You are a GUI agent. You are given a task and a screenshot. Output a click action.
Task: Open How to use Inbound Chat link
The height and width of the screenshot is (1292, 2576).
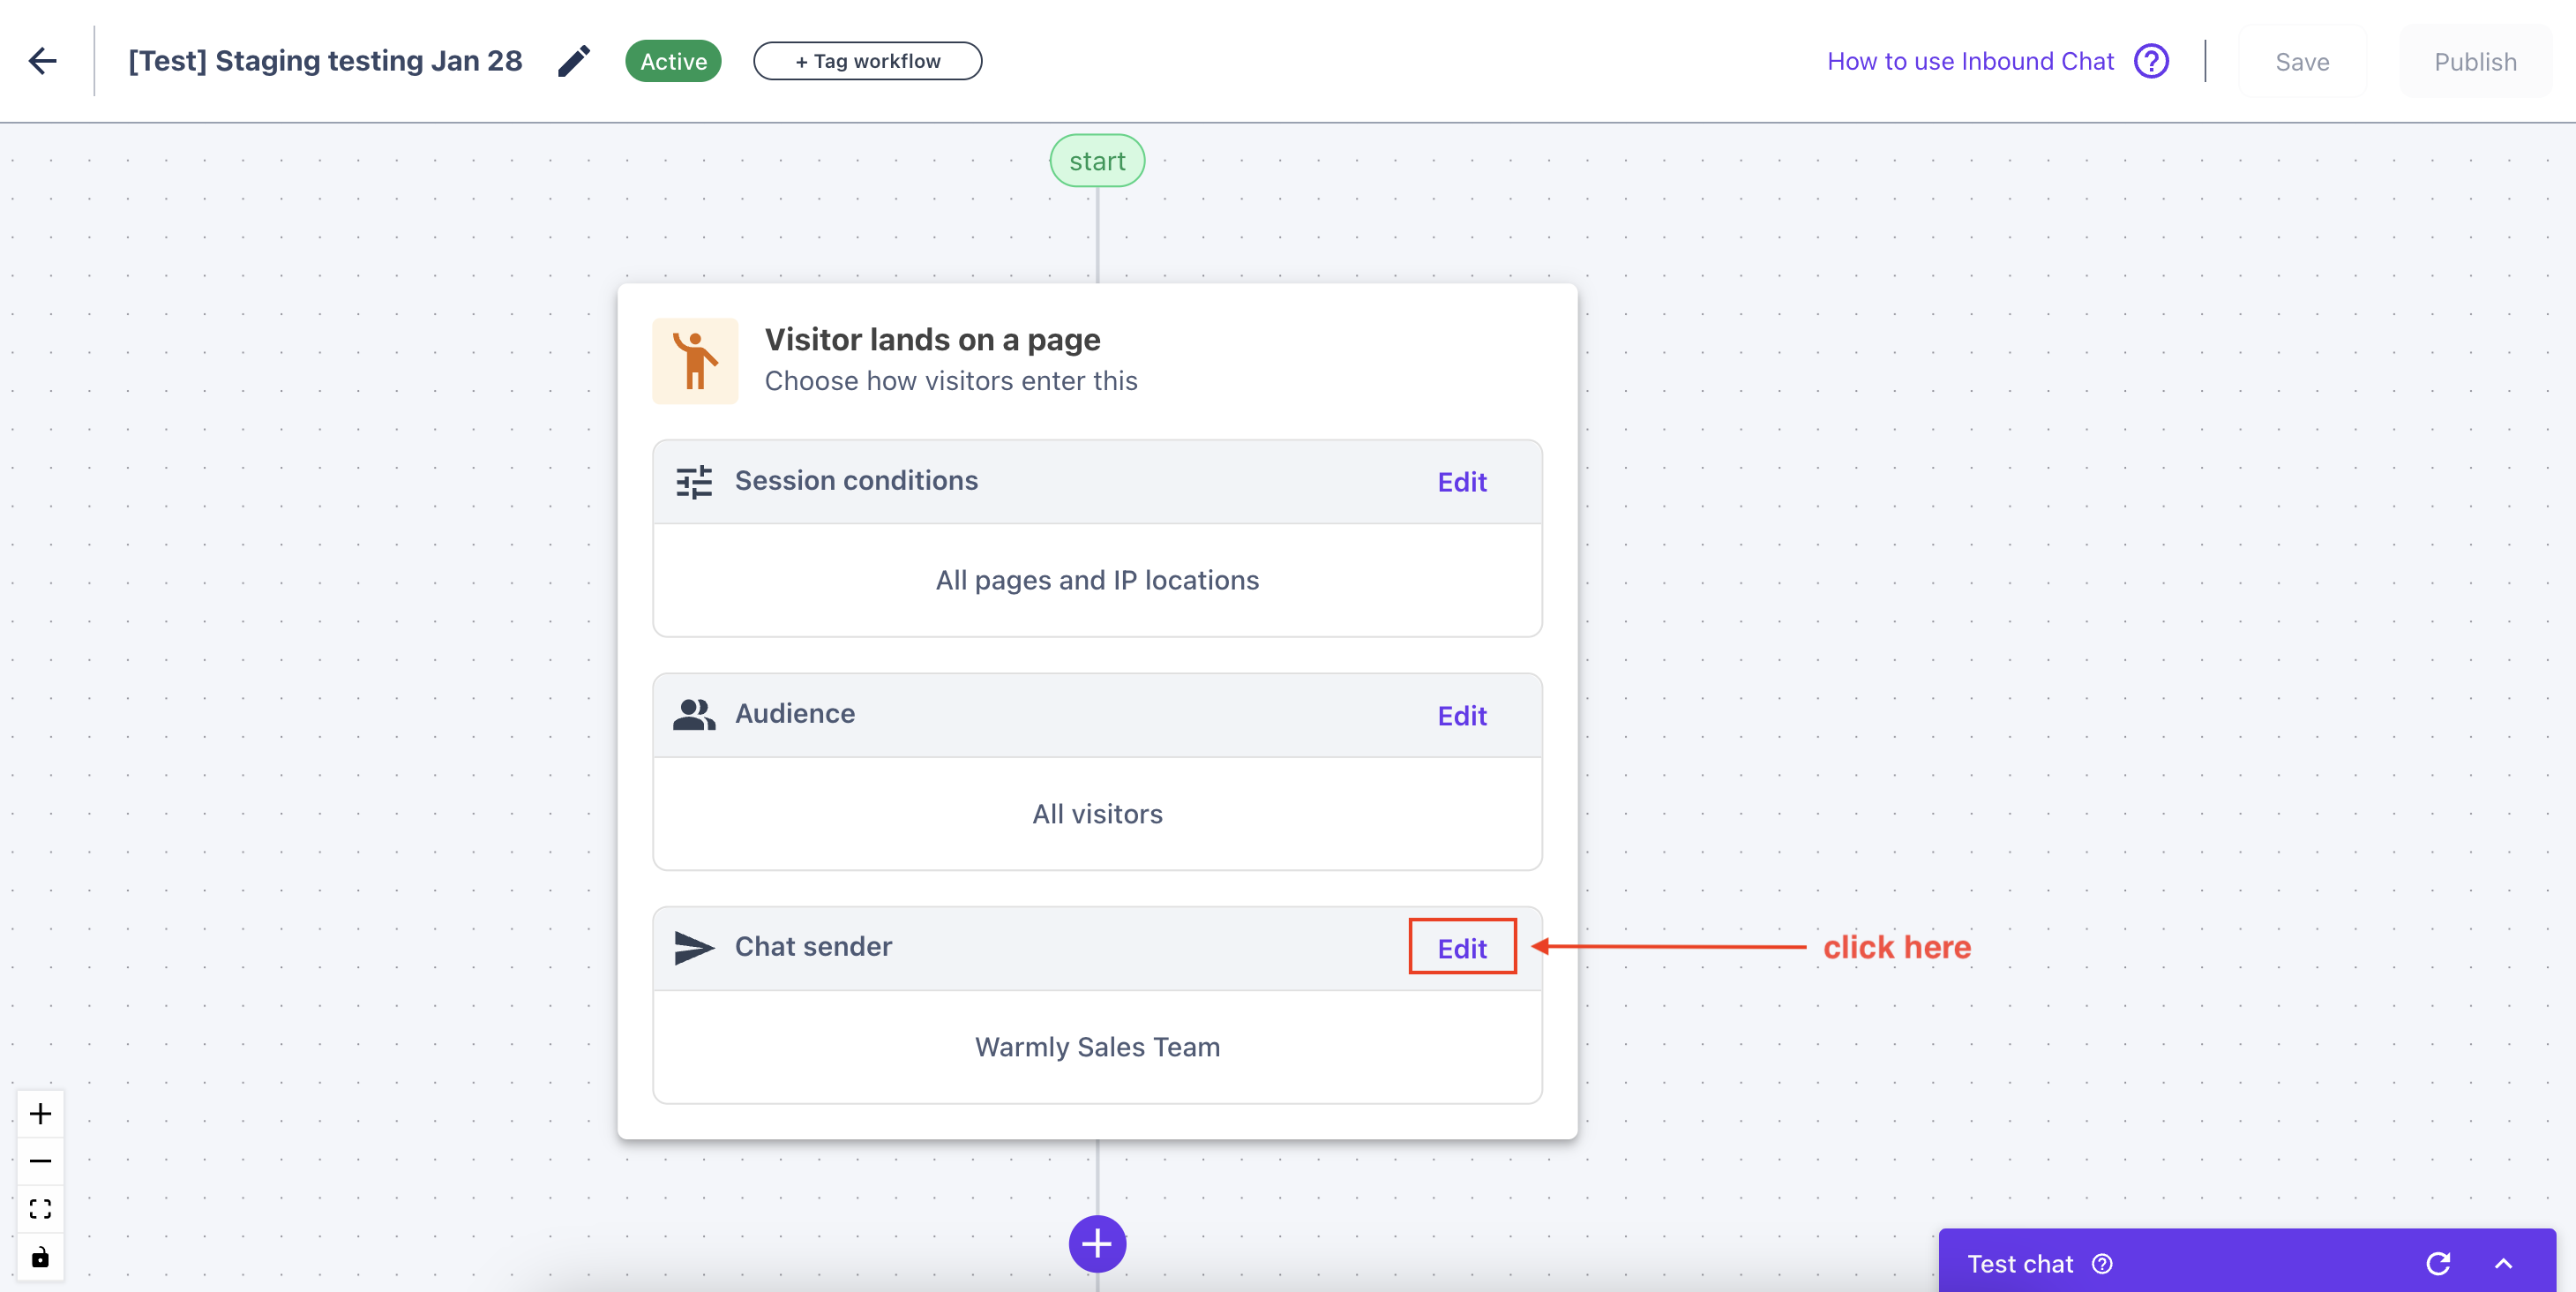(1970, 61)
